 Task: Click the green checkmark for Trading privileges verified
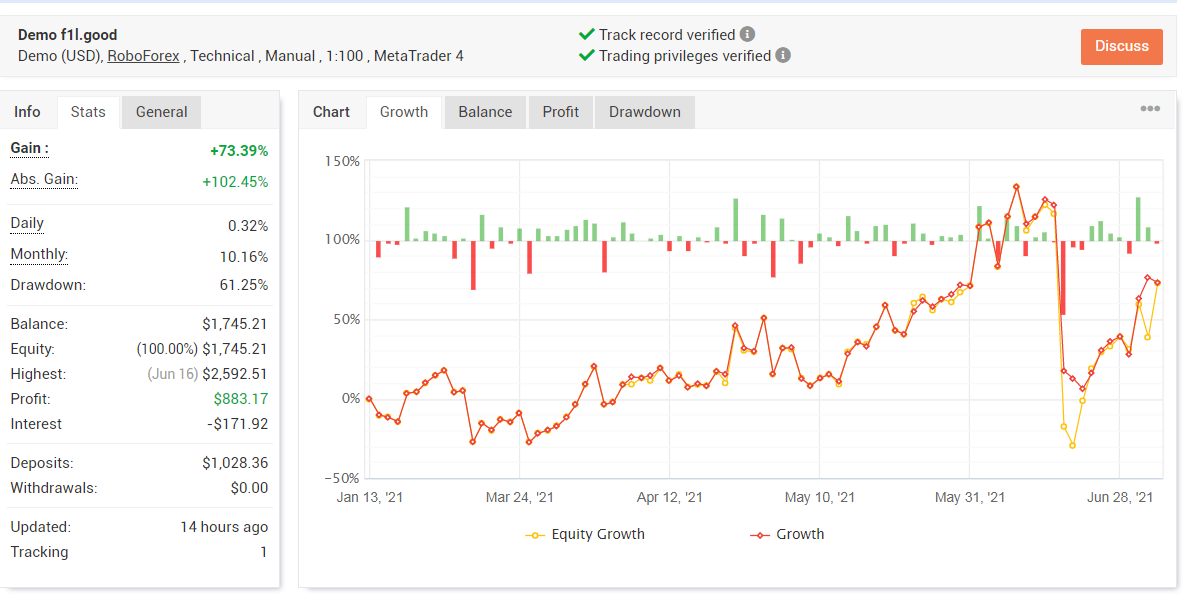pos(586,55)
